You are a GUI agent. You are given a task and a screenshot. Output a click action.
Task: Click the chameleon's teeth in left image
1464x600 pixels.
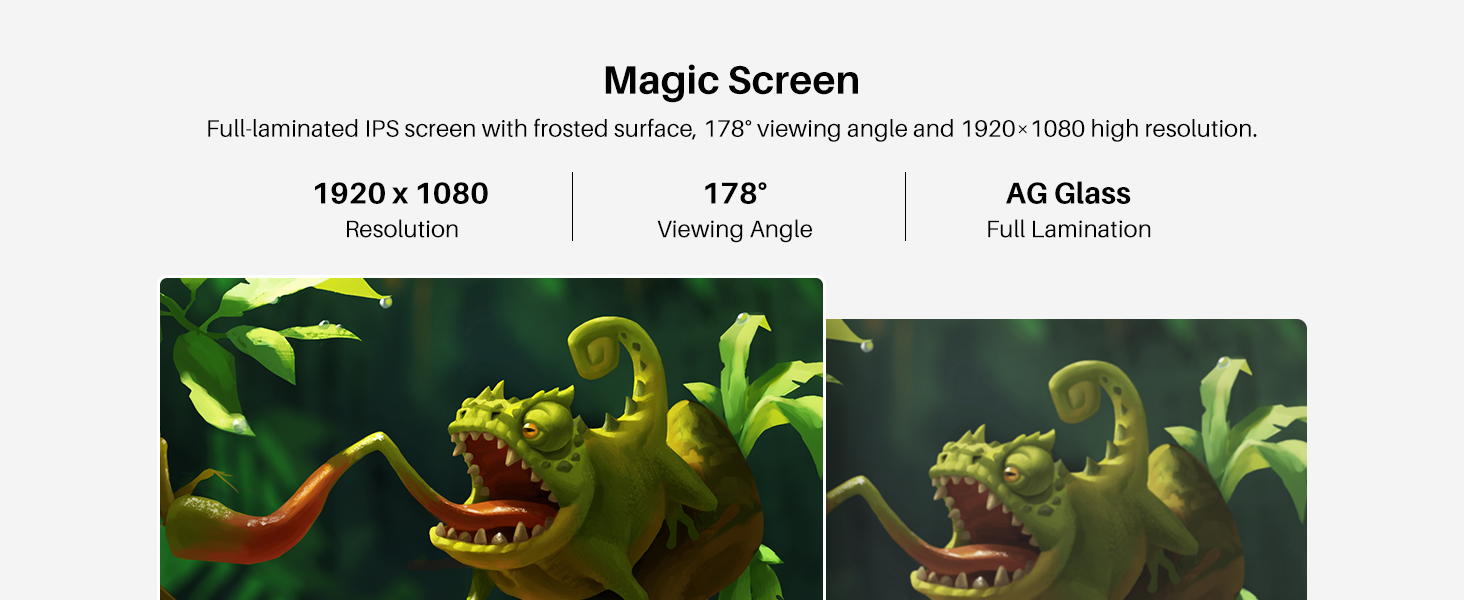click(x=478, y=536)
